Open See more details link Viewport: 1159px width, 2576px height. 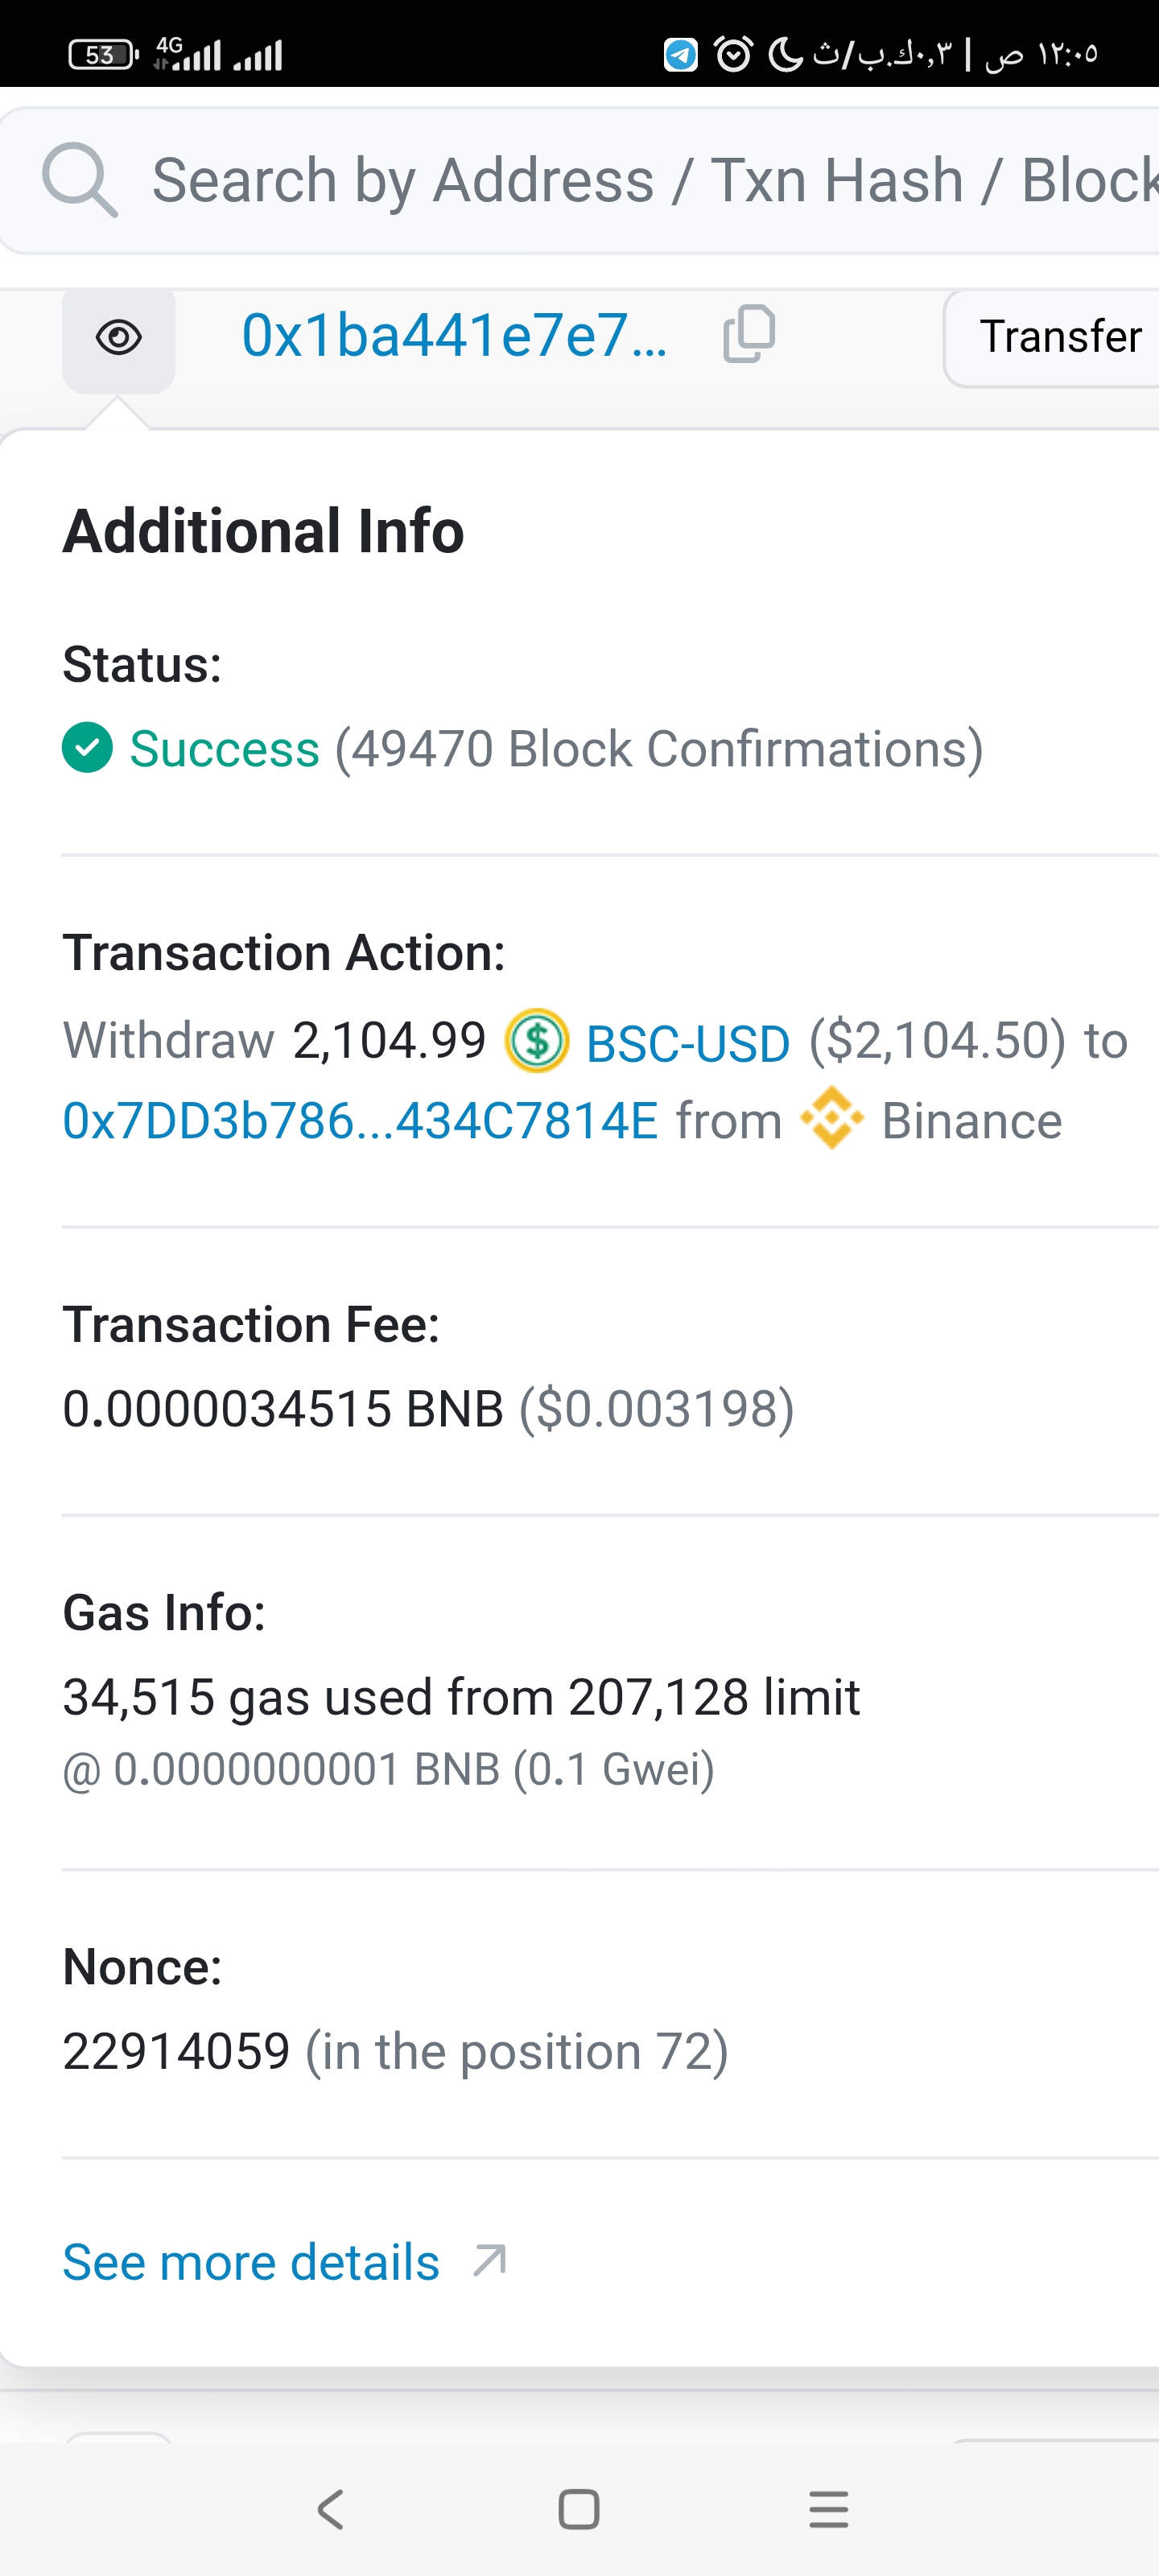(251, 2262)
